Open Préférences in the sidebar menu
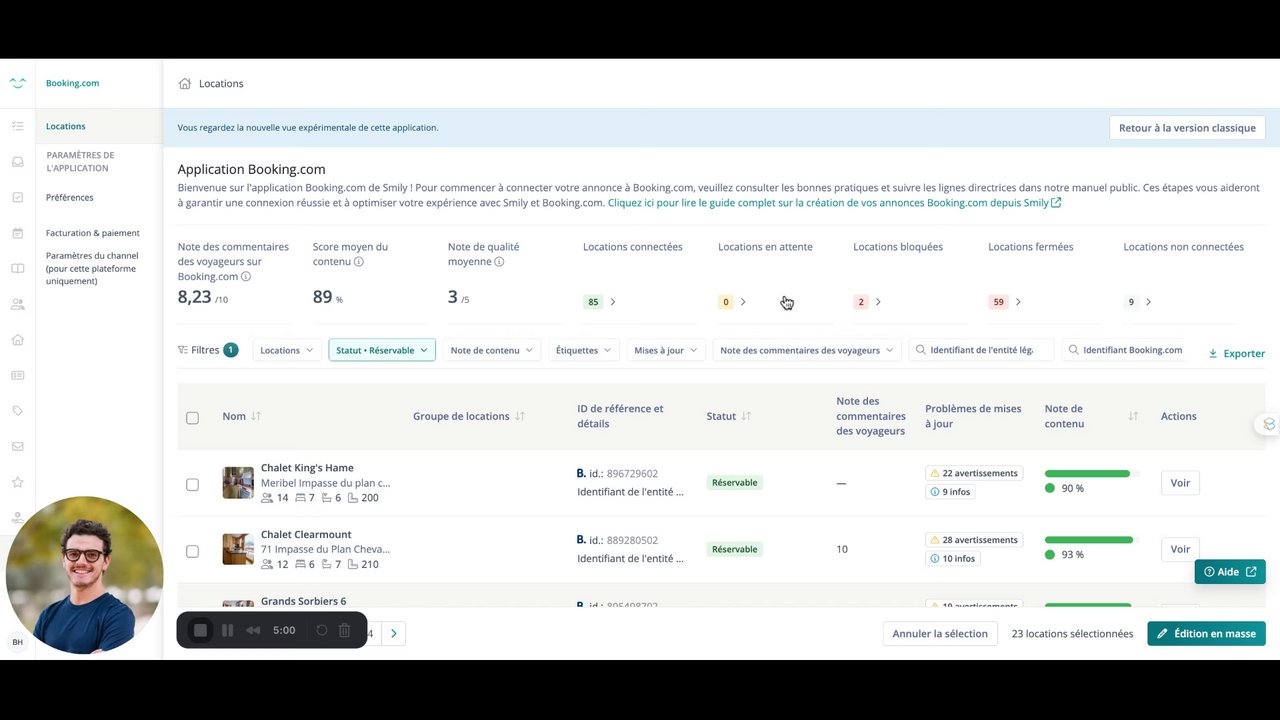This screenshot has height=720, width=1280. pos(70,198)
